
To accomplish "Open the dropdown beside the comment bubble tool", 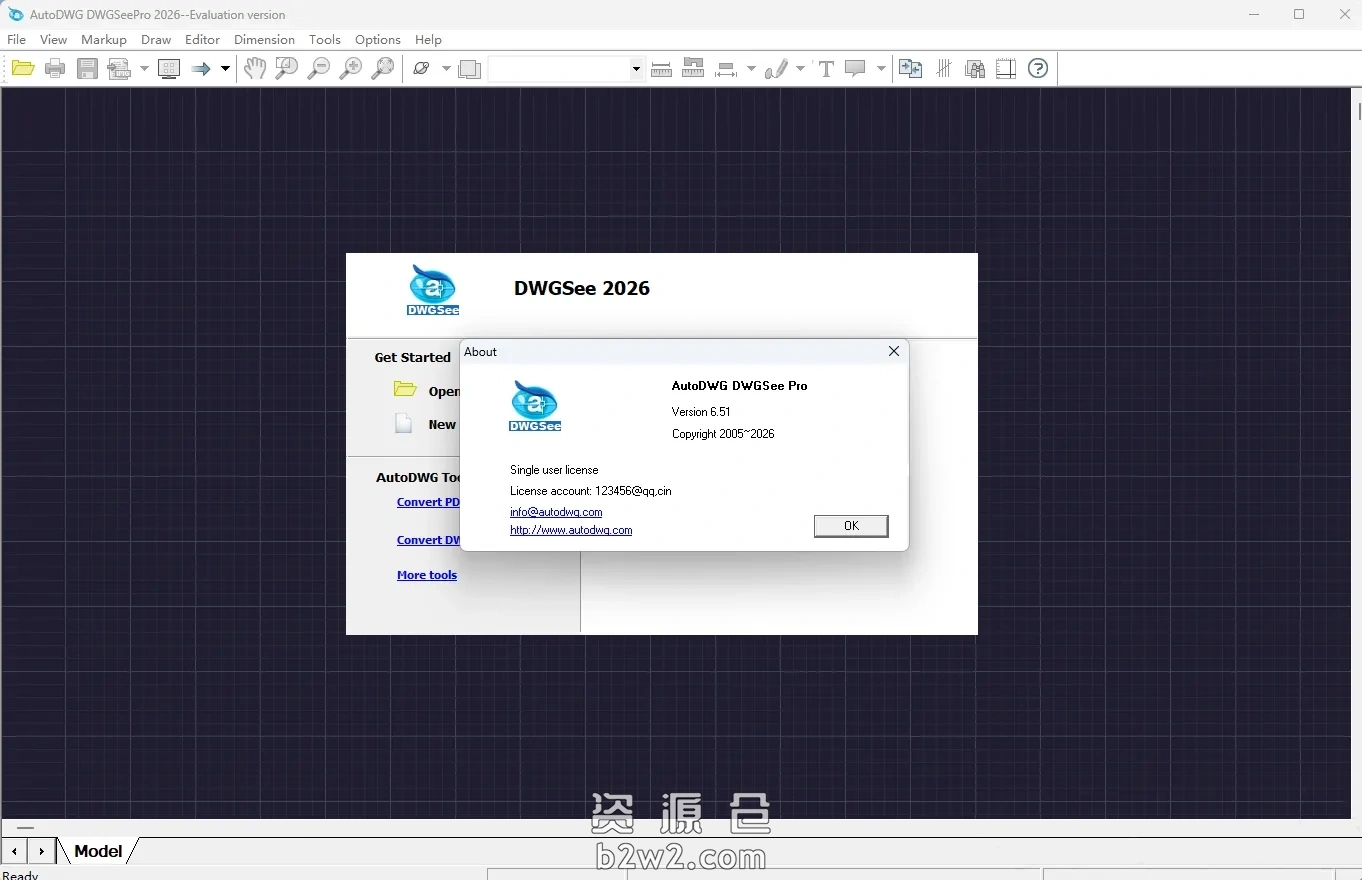I will 881,69.
